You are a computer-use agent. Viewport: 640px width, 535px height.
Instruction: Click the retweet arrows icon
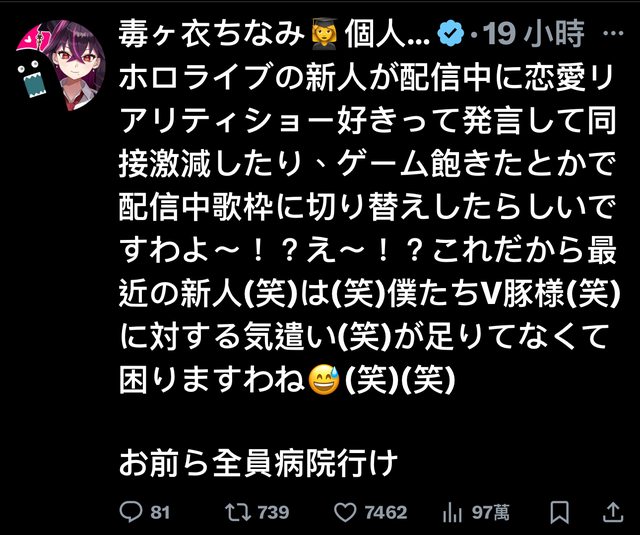coord(239,512)
